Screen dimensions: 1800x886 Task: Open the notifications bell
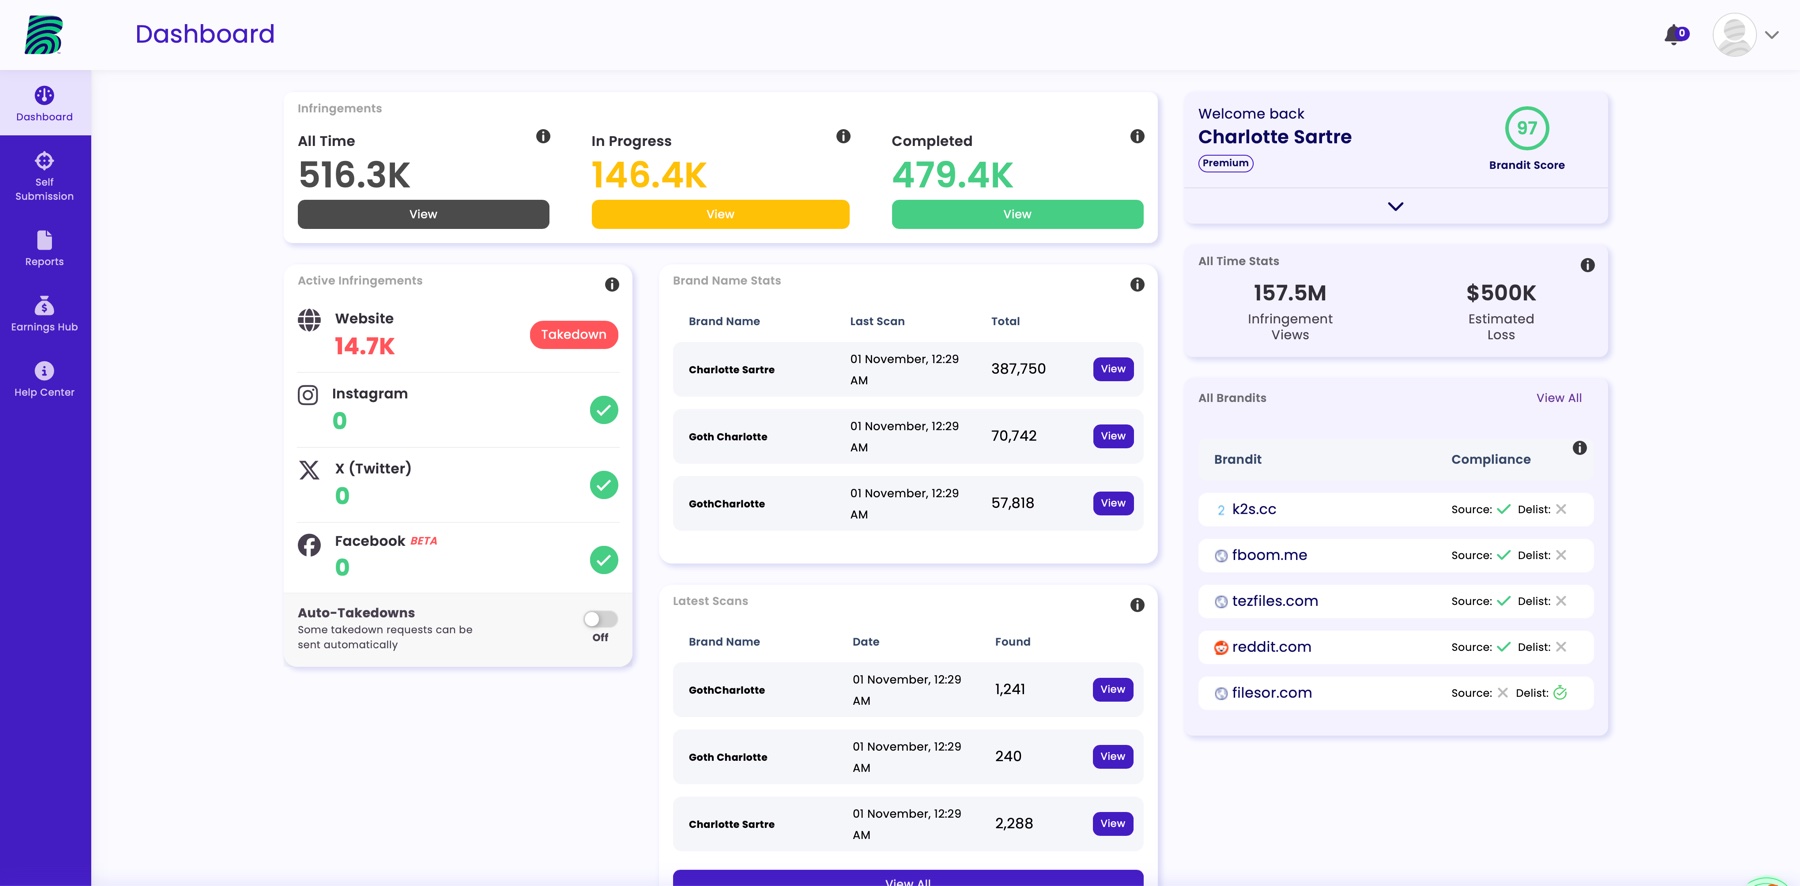coord(1675,35)
